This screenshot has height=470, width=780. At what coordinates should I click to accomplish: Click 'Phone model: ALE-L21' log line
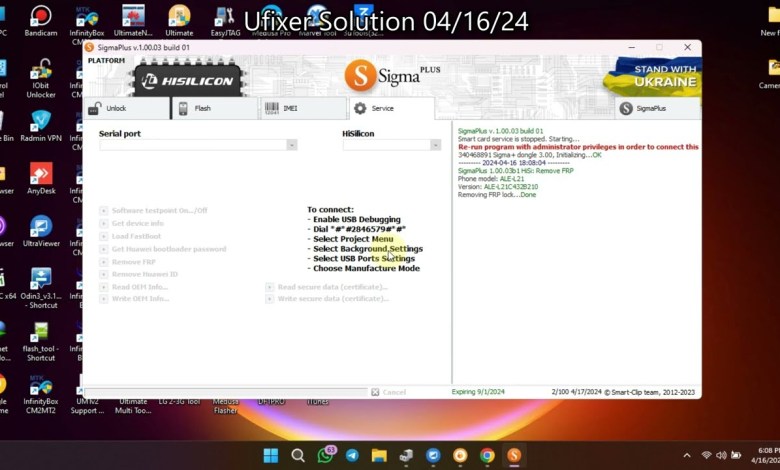point(491,179)
